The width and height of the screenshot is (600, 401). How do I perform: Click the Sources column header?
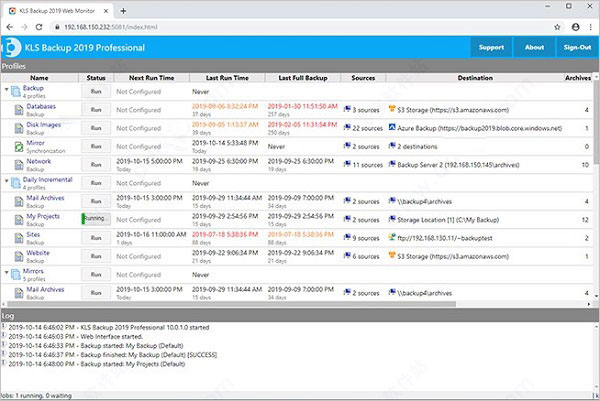tap(363, 78)
